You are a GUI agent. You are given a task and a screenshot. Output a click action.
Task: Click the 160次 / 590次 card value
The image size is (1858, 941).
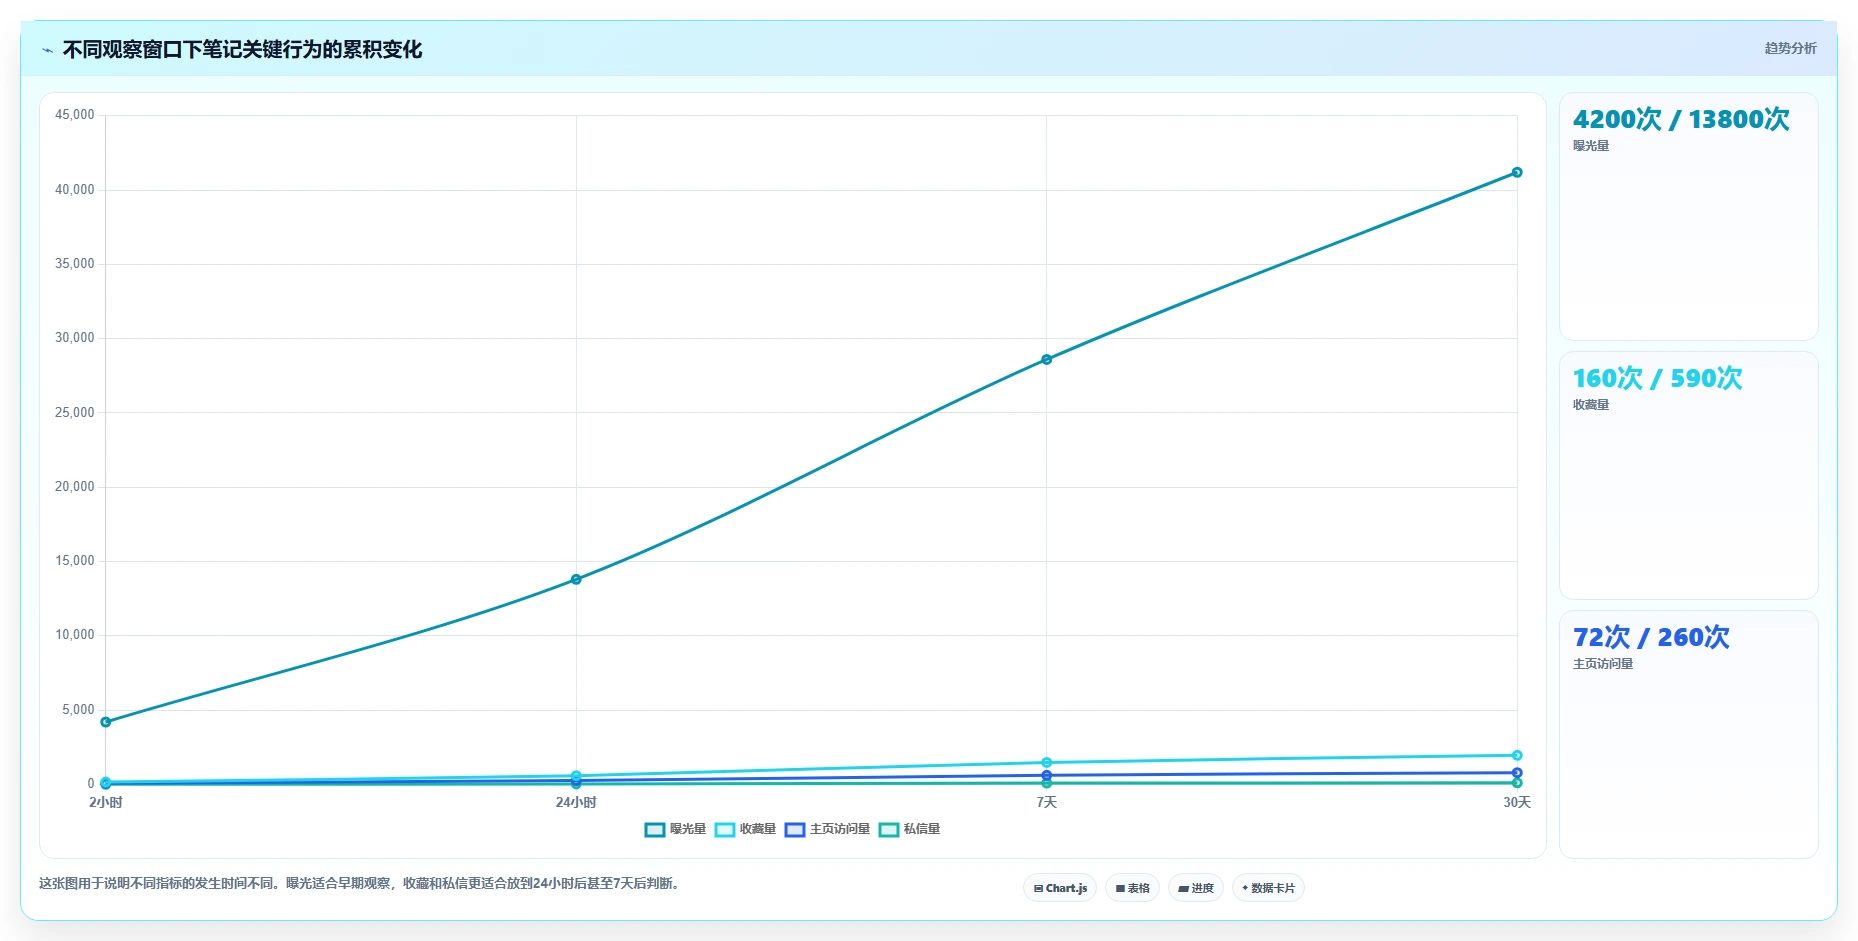point(1657,378)
